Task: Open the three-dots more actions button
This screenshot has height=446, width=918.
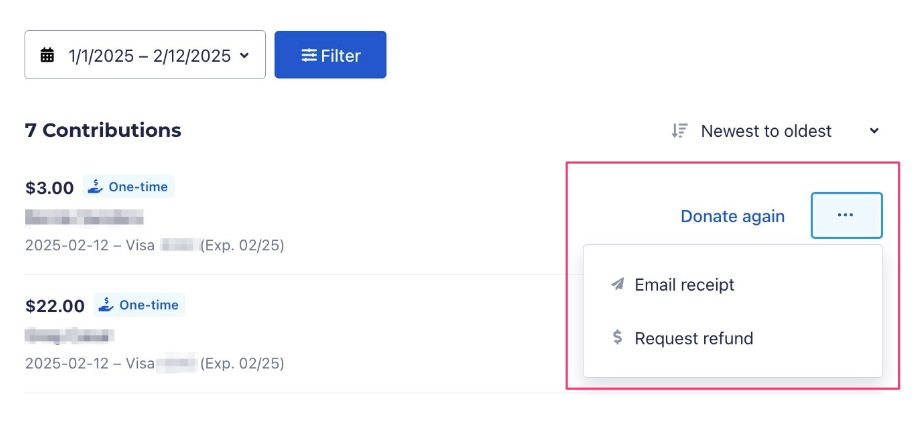Action: 846,215
